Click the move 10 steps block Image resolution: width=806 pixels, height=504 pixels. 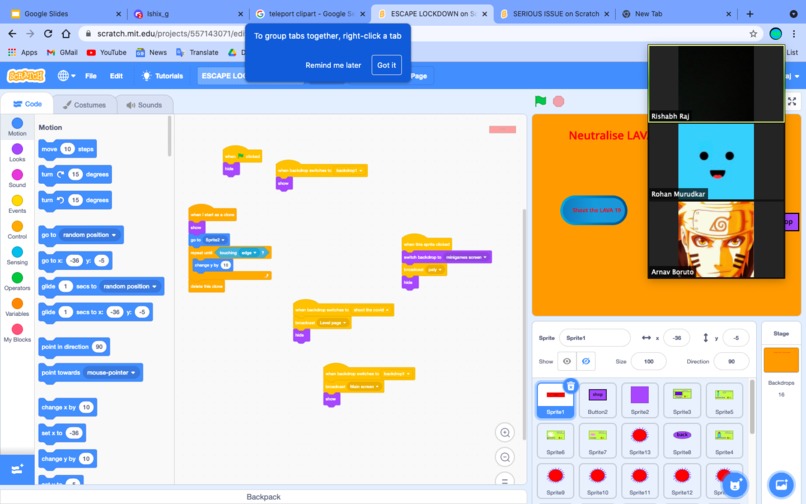coord(68,149)
